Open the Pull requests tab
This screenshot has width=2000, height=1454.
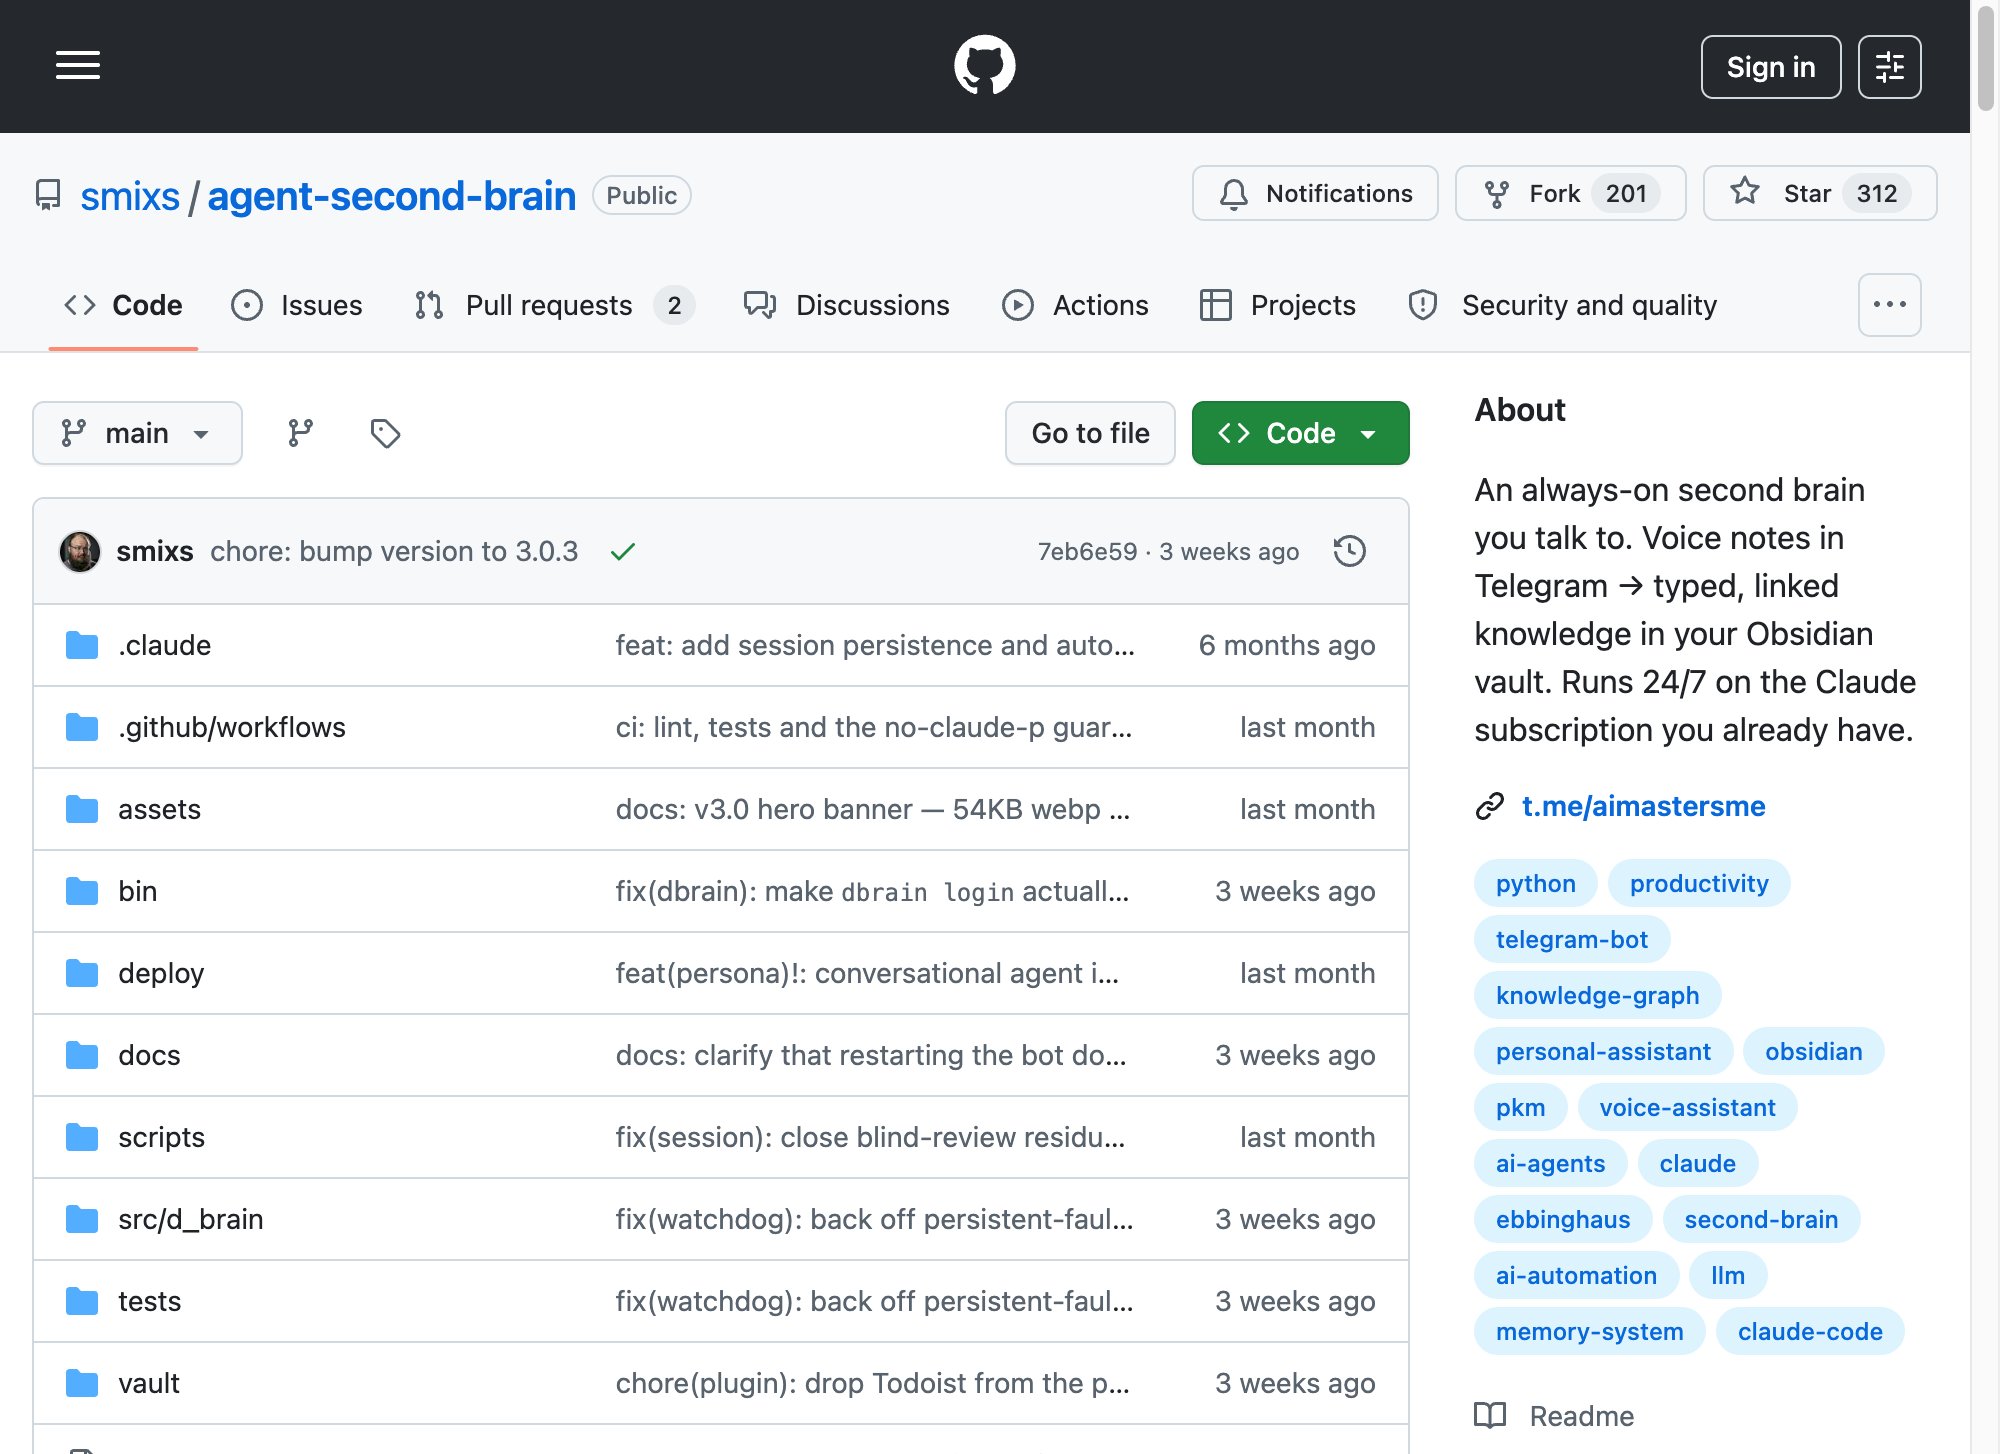click(554, 305)
